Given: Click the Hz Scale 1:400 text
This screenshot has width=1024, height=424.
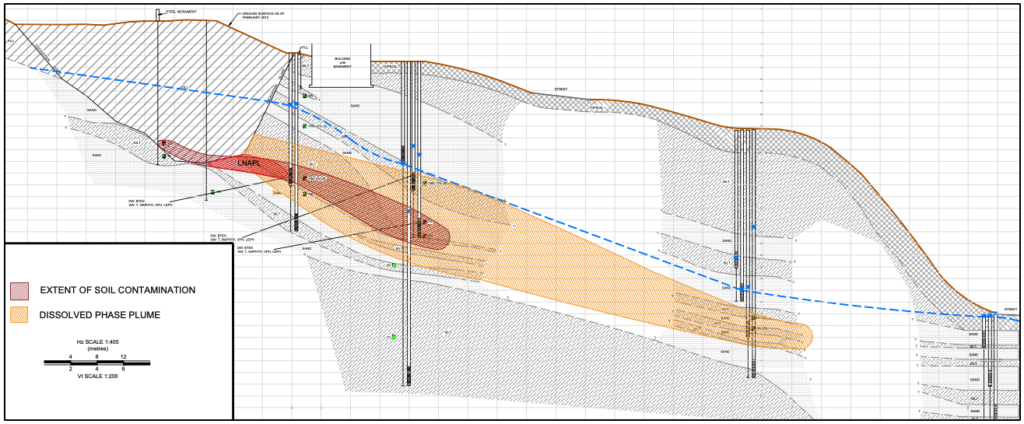Looking at the screenshot, I should point(96,343).
